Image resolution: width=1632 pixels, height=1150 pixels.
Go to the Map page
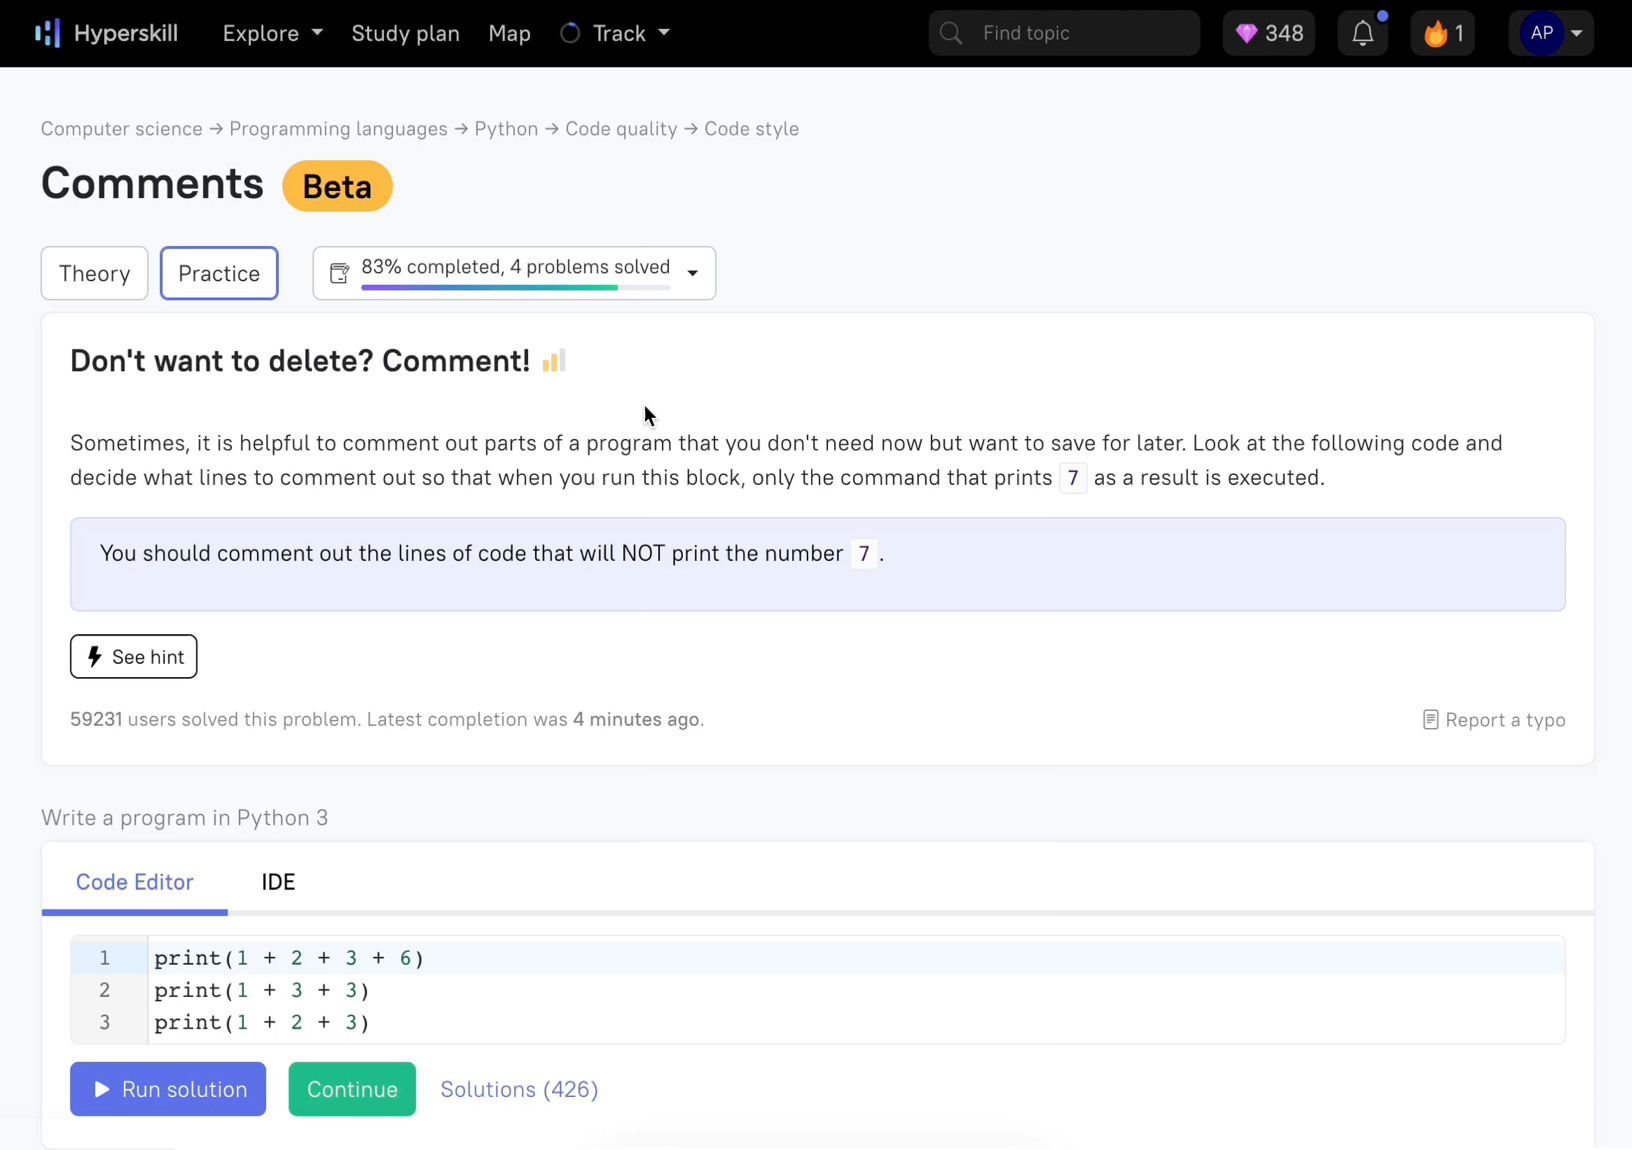(x=509, y=33)
